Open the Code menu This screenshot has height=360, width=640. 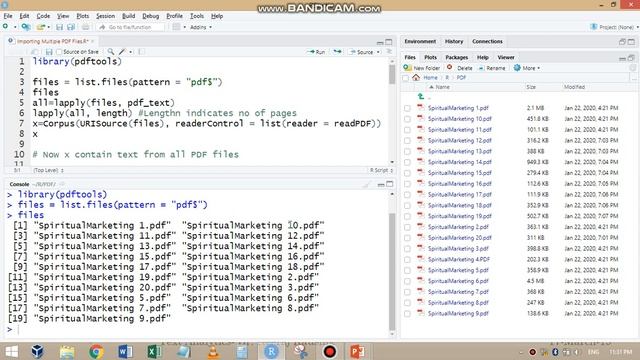pyautogui.click(x=43, y=16)
